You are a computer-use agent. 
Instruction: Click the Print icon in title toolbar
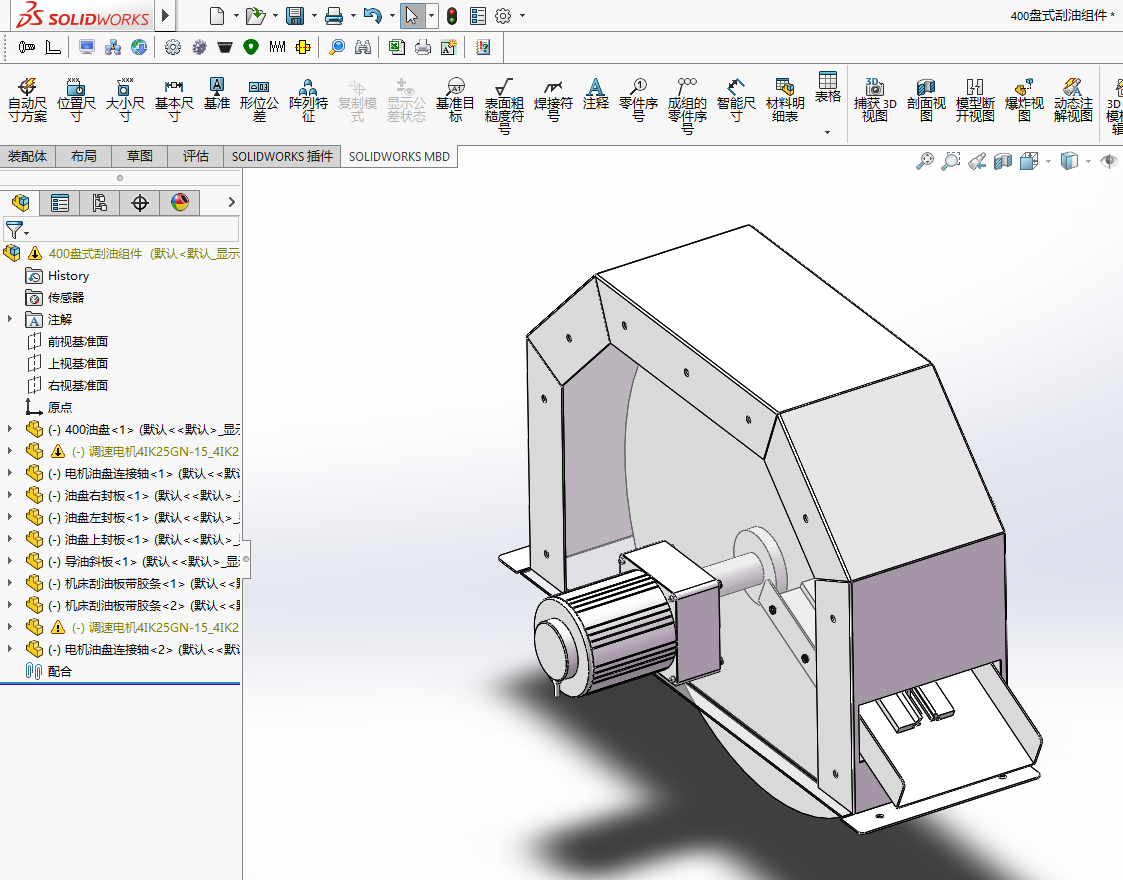[334, 16]
